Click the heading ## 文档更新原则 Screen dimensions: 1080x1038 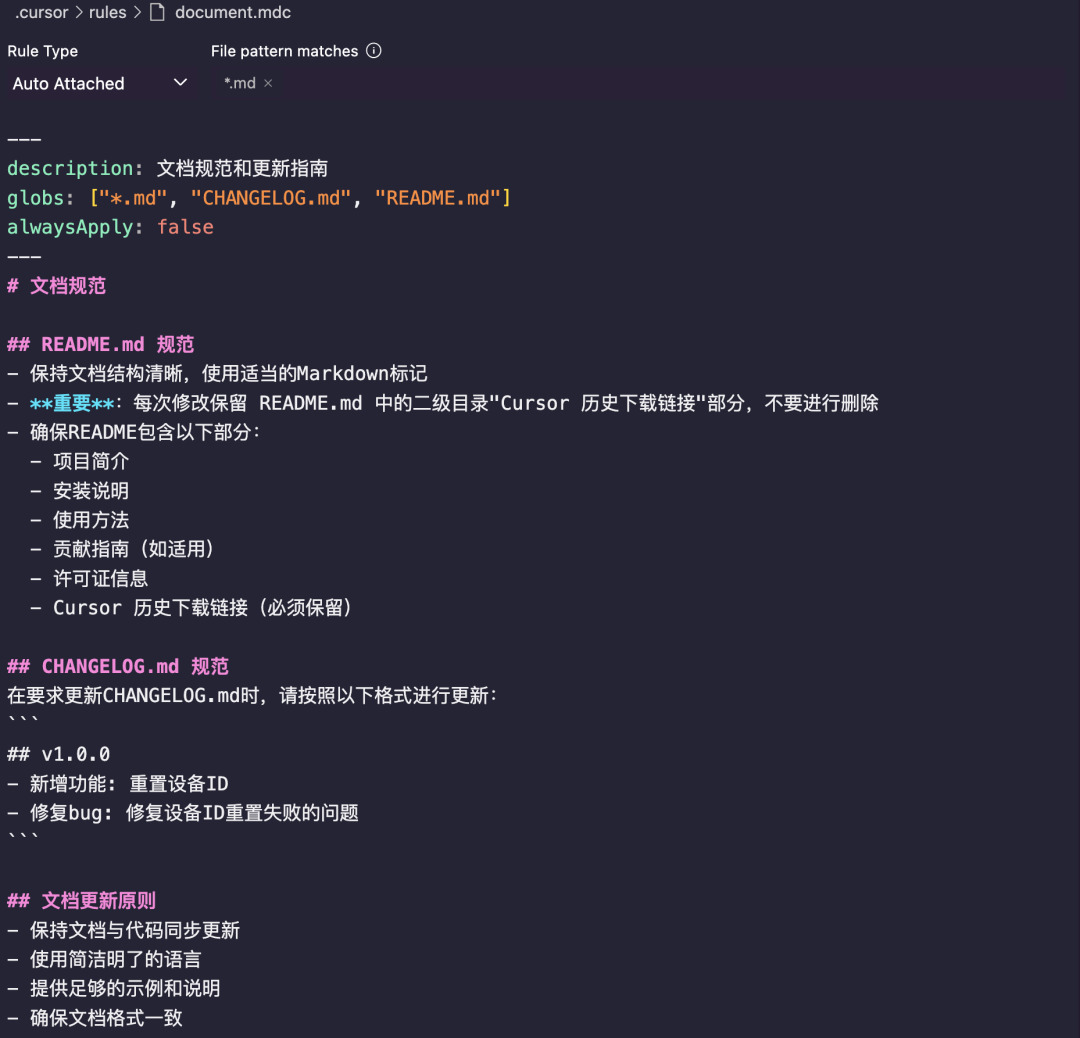pyautogui.click(x=81, y=901)
